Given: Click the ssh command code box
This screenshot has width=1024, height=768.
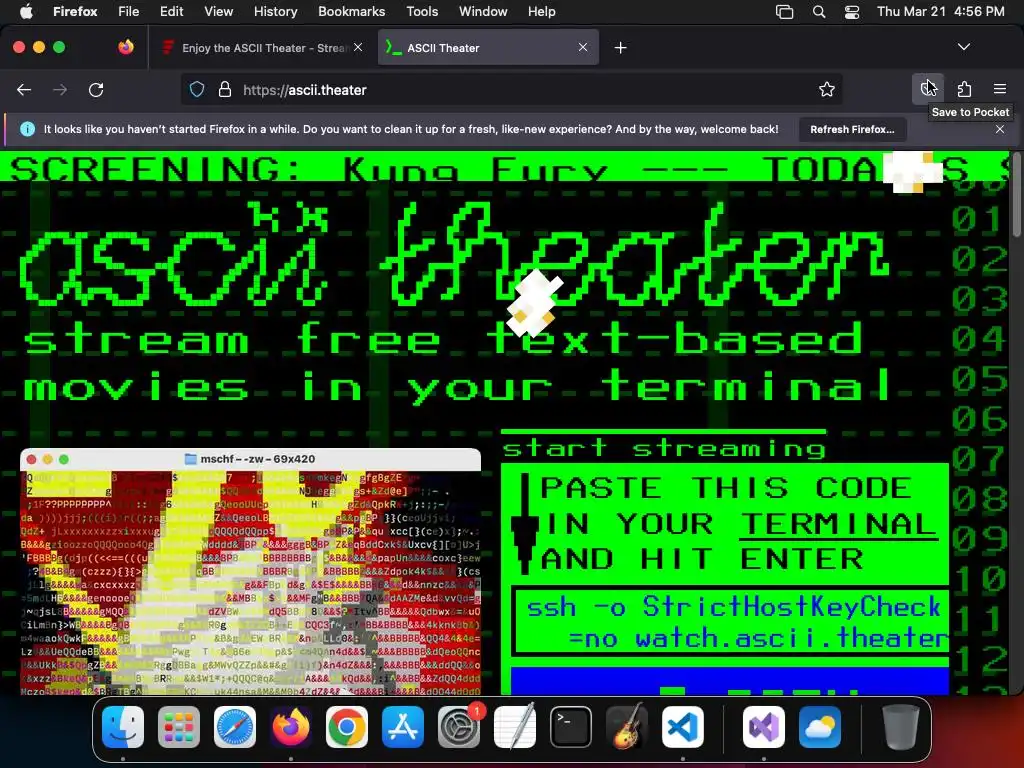Looking at the screenshot, I should point(730,622).
